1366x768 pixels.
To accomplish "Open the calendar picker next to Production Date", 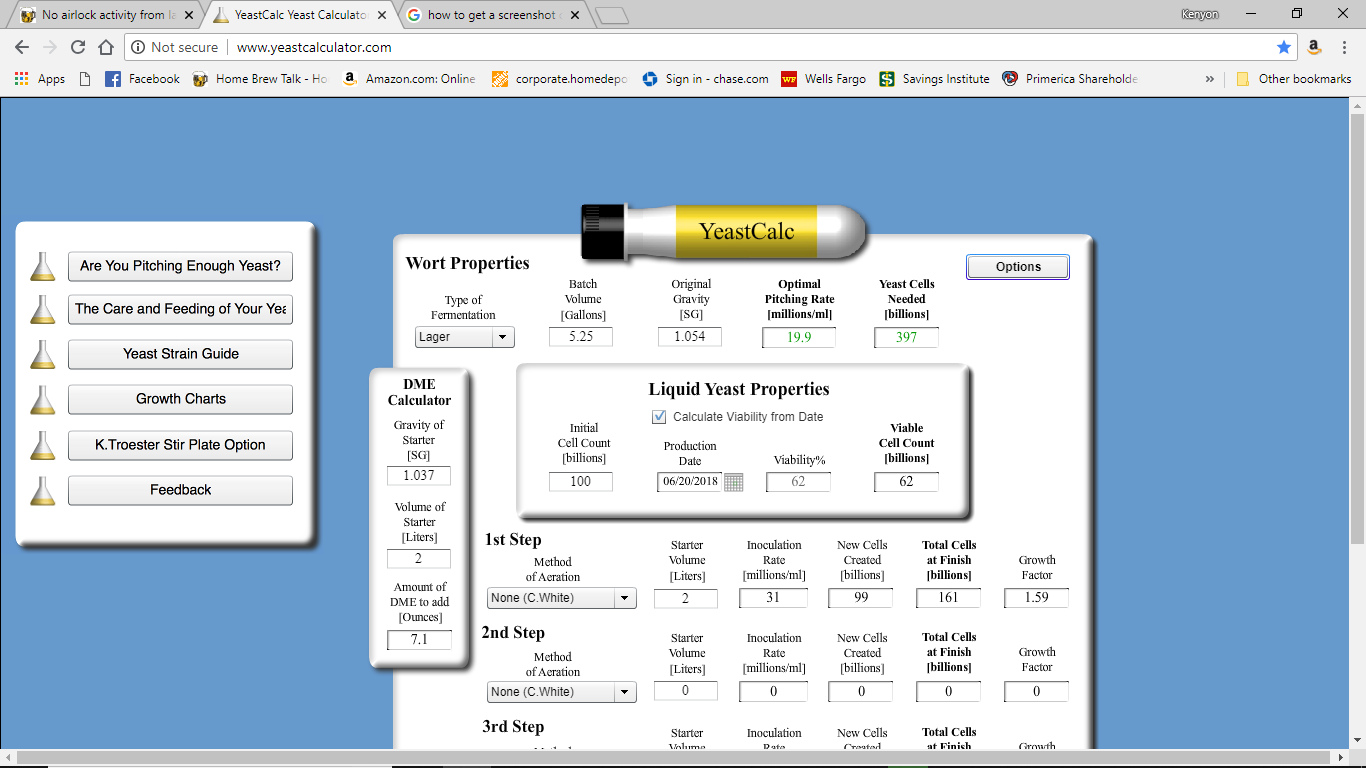I will (734, 482).
